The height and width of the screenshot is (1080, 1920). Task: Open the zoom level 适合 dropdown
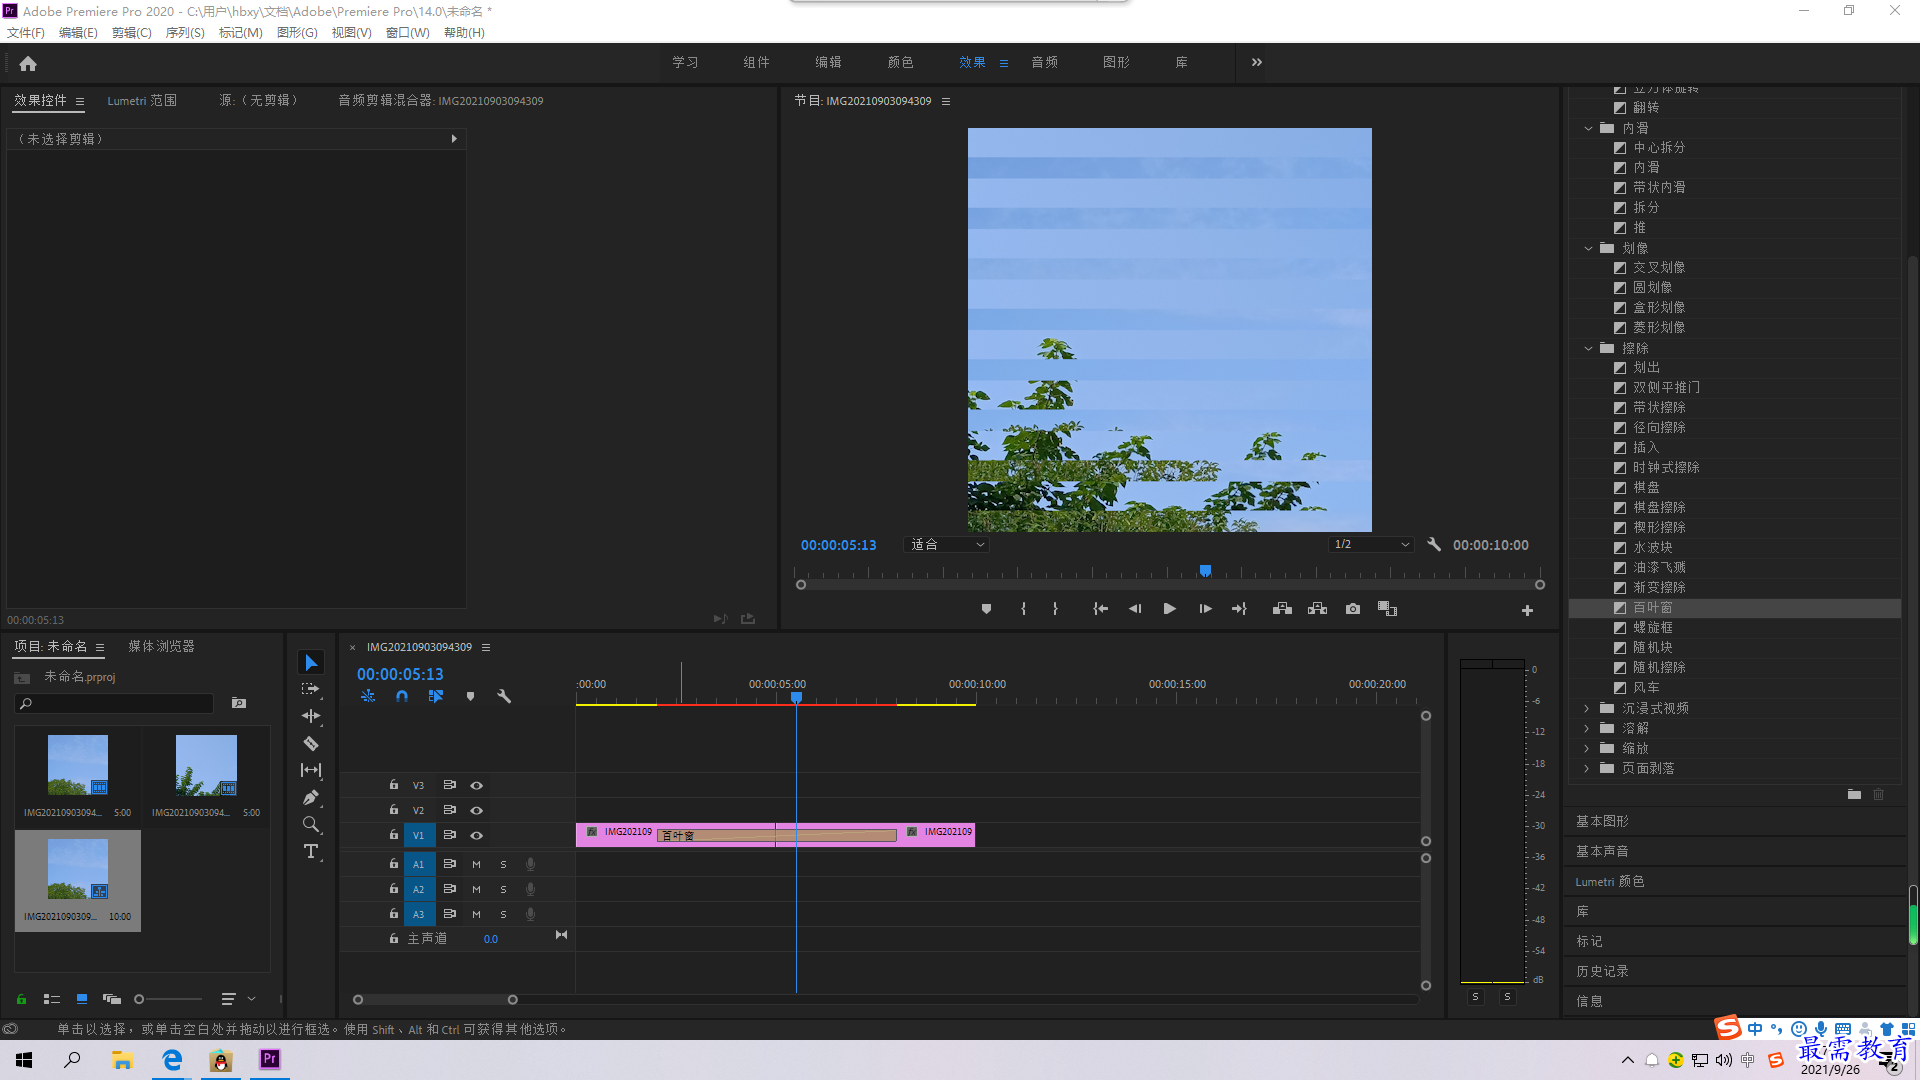coord(946,545)
